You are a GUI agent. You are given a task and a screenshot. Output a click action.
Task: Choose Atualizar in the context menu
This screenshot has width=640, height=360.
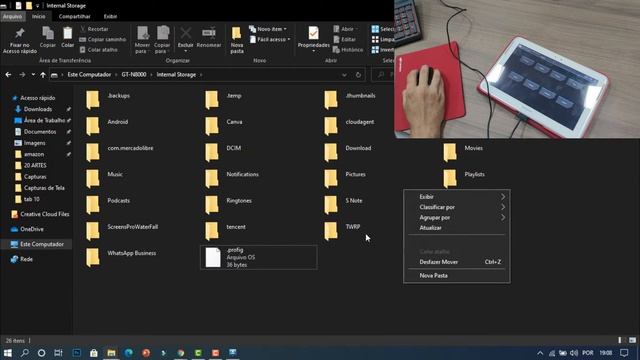[x=456, y=228]
